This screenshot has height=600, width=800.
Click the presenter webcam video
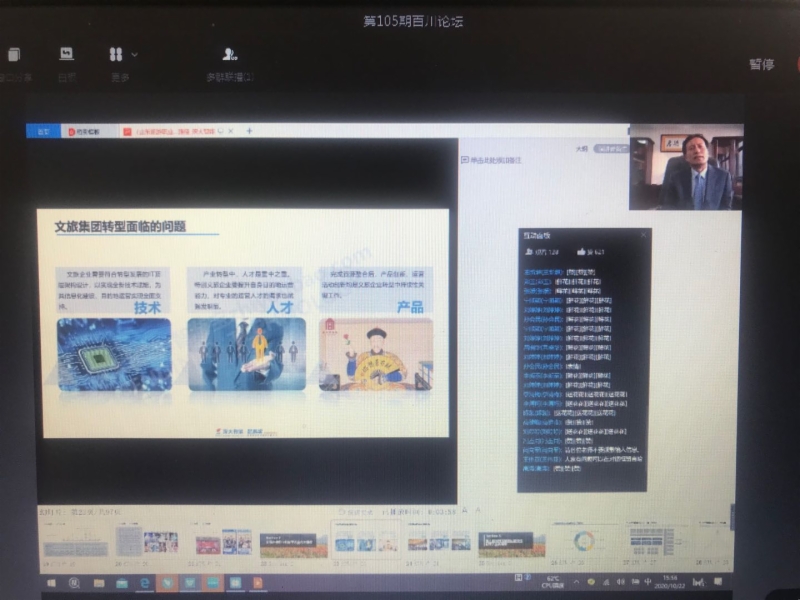(686, 167)
